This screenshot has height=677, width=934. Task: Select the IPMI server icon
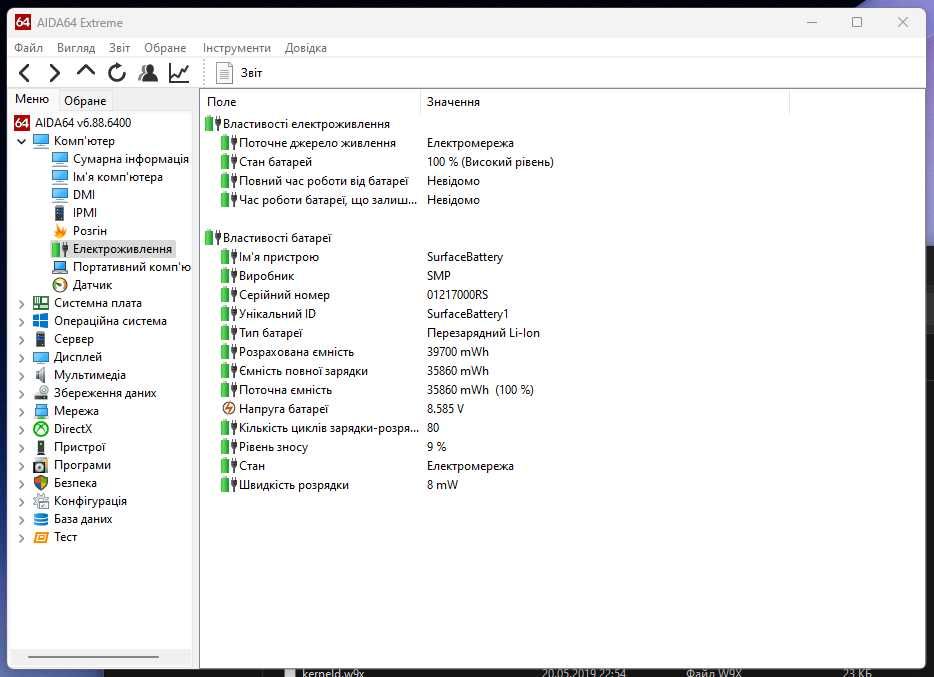click(60, 213)
